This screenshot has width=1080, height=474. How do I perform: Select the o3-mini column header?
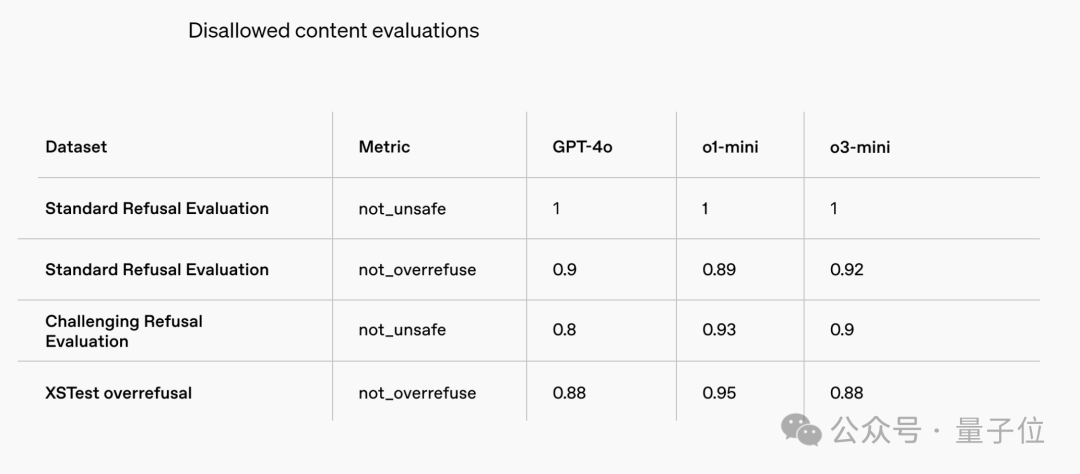[859, 147]
